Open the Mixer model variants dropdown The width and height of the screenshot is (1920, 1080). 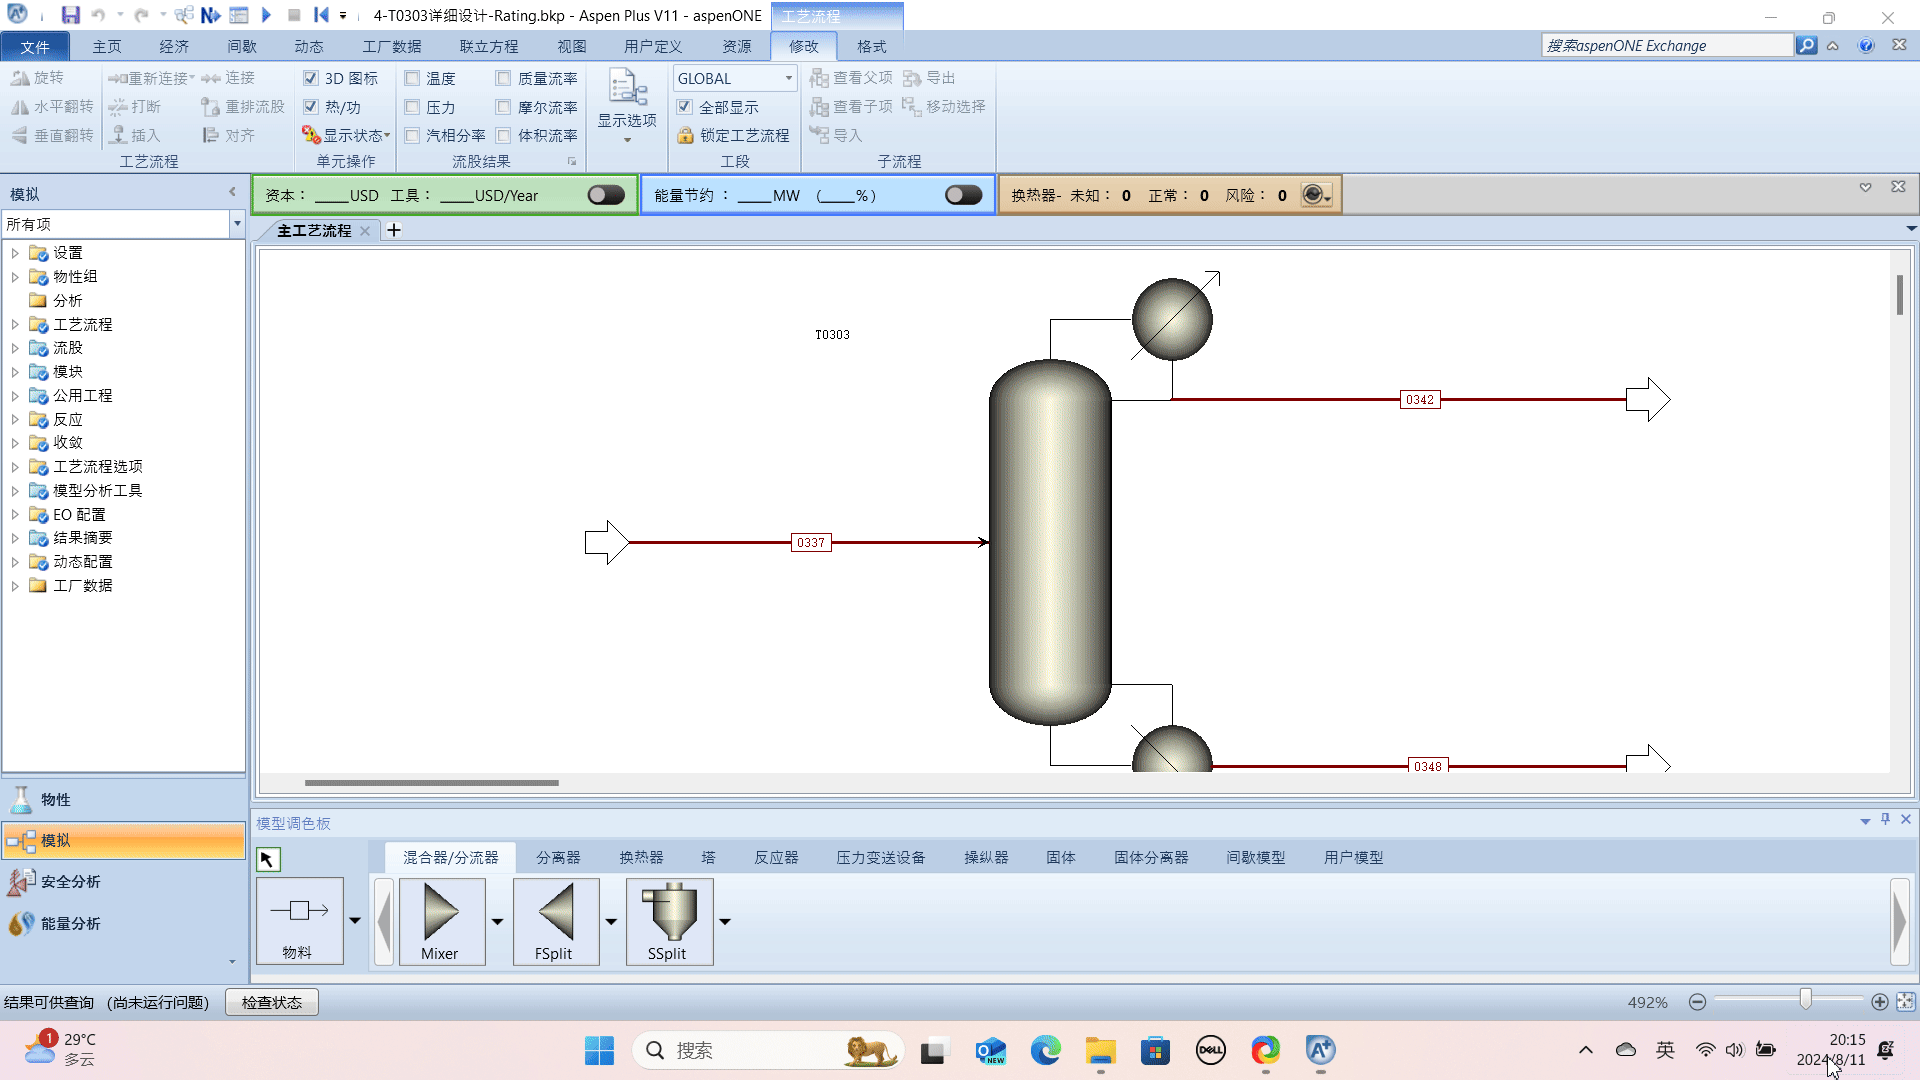(497, 921)
